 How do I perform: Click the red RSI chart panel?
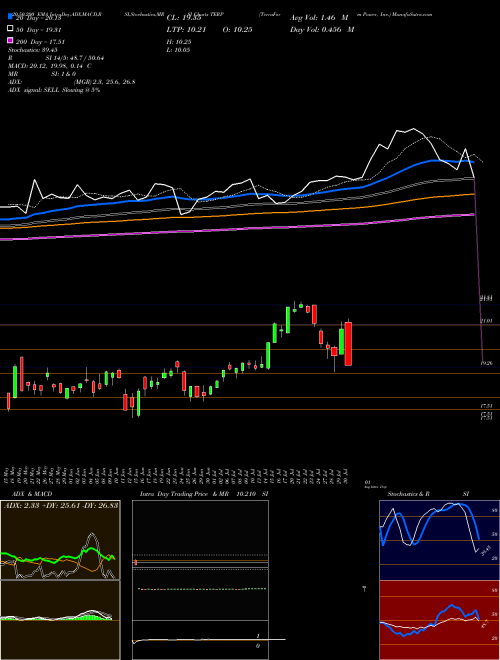439,620
